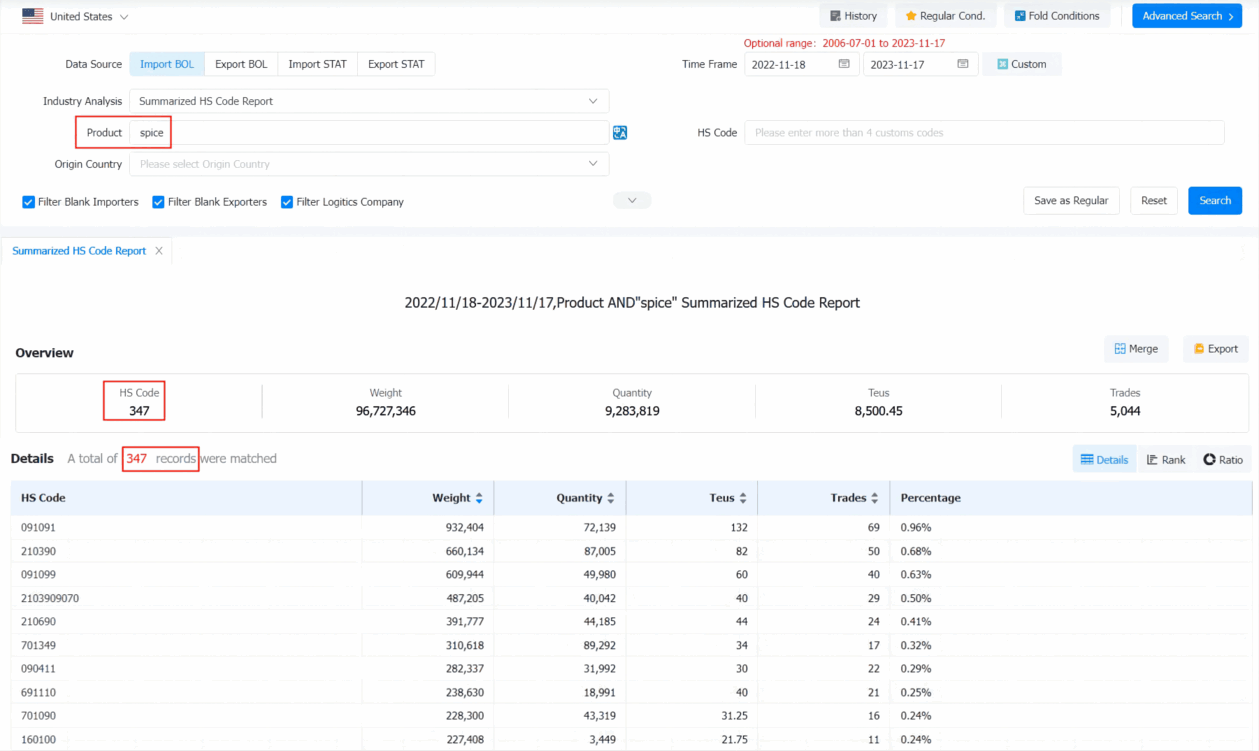Screen dimensions: 1259x751
Task: Collapse the search conditions chevron
Action: 632,201
